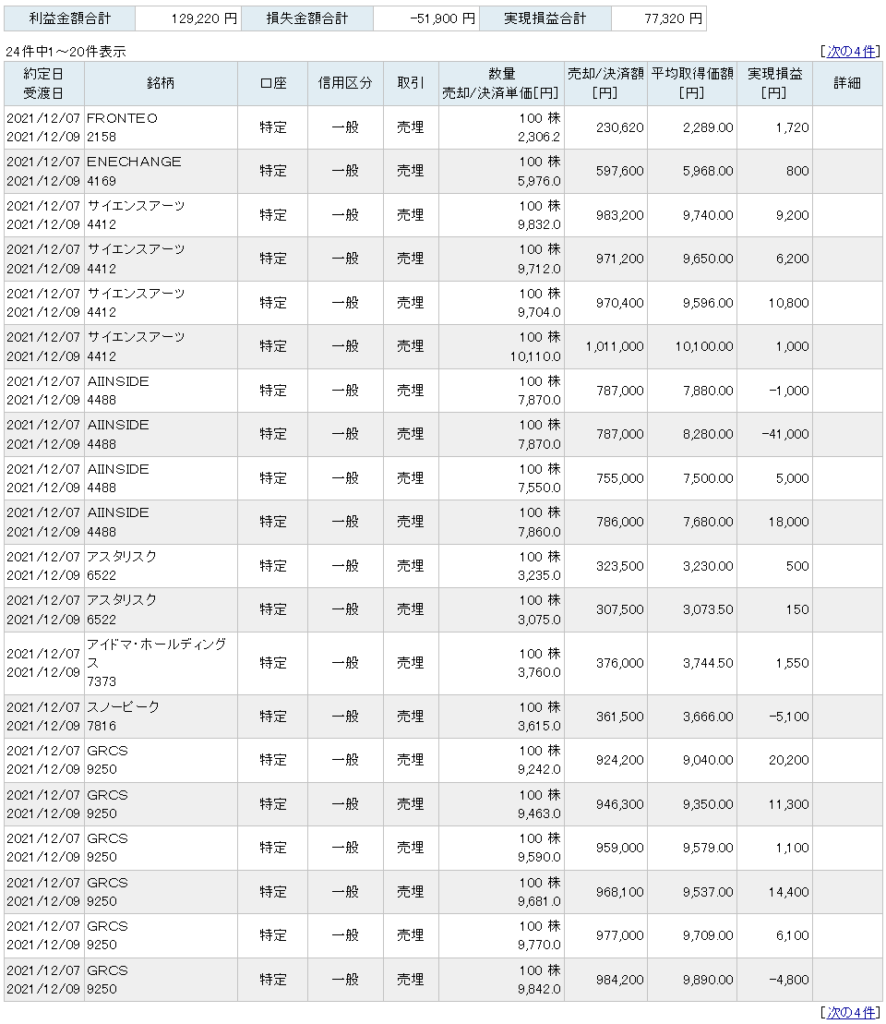Click the 詳細 column header
The width and height of the screenshot is (886, 1024).
click(x=847, y=83)
